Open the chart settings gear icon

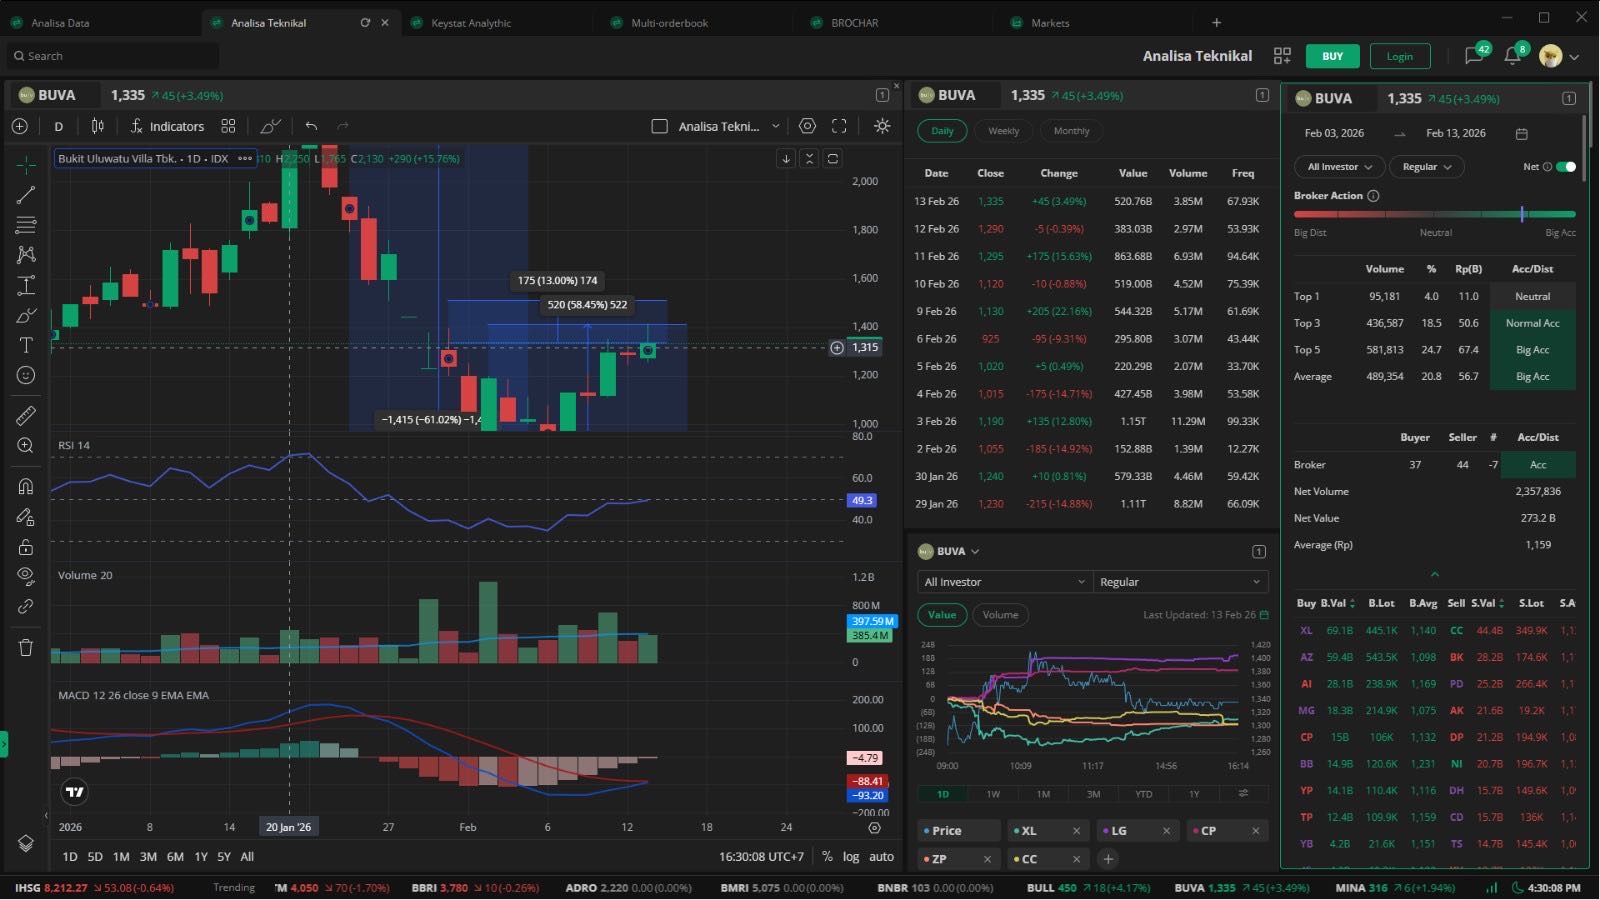tap(807, 126)
